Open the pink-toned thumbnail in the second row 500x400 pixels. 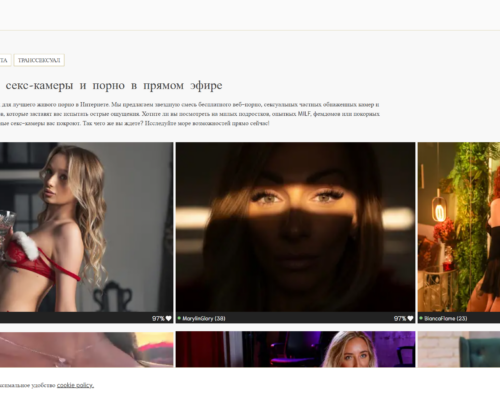(86, 349)
